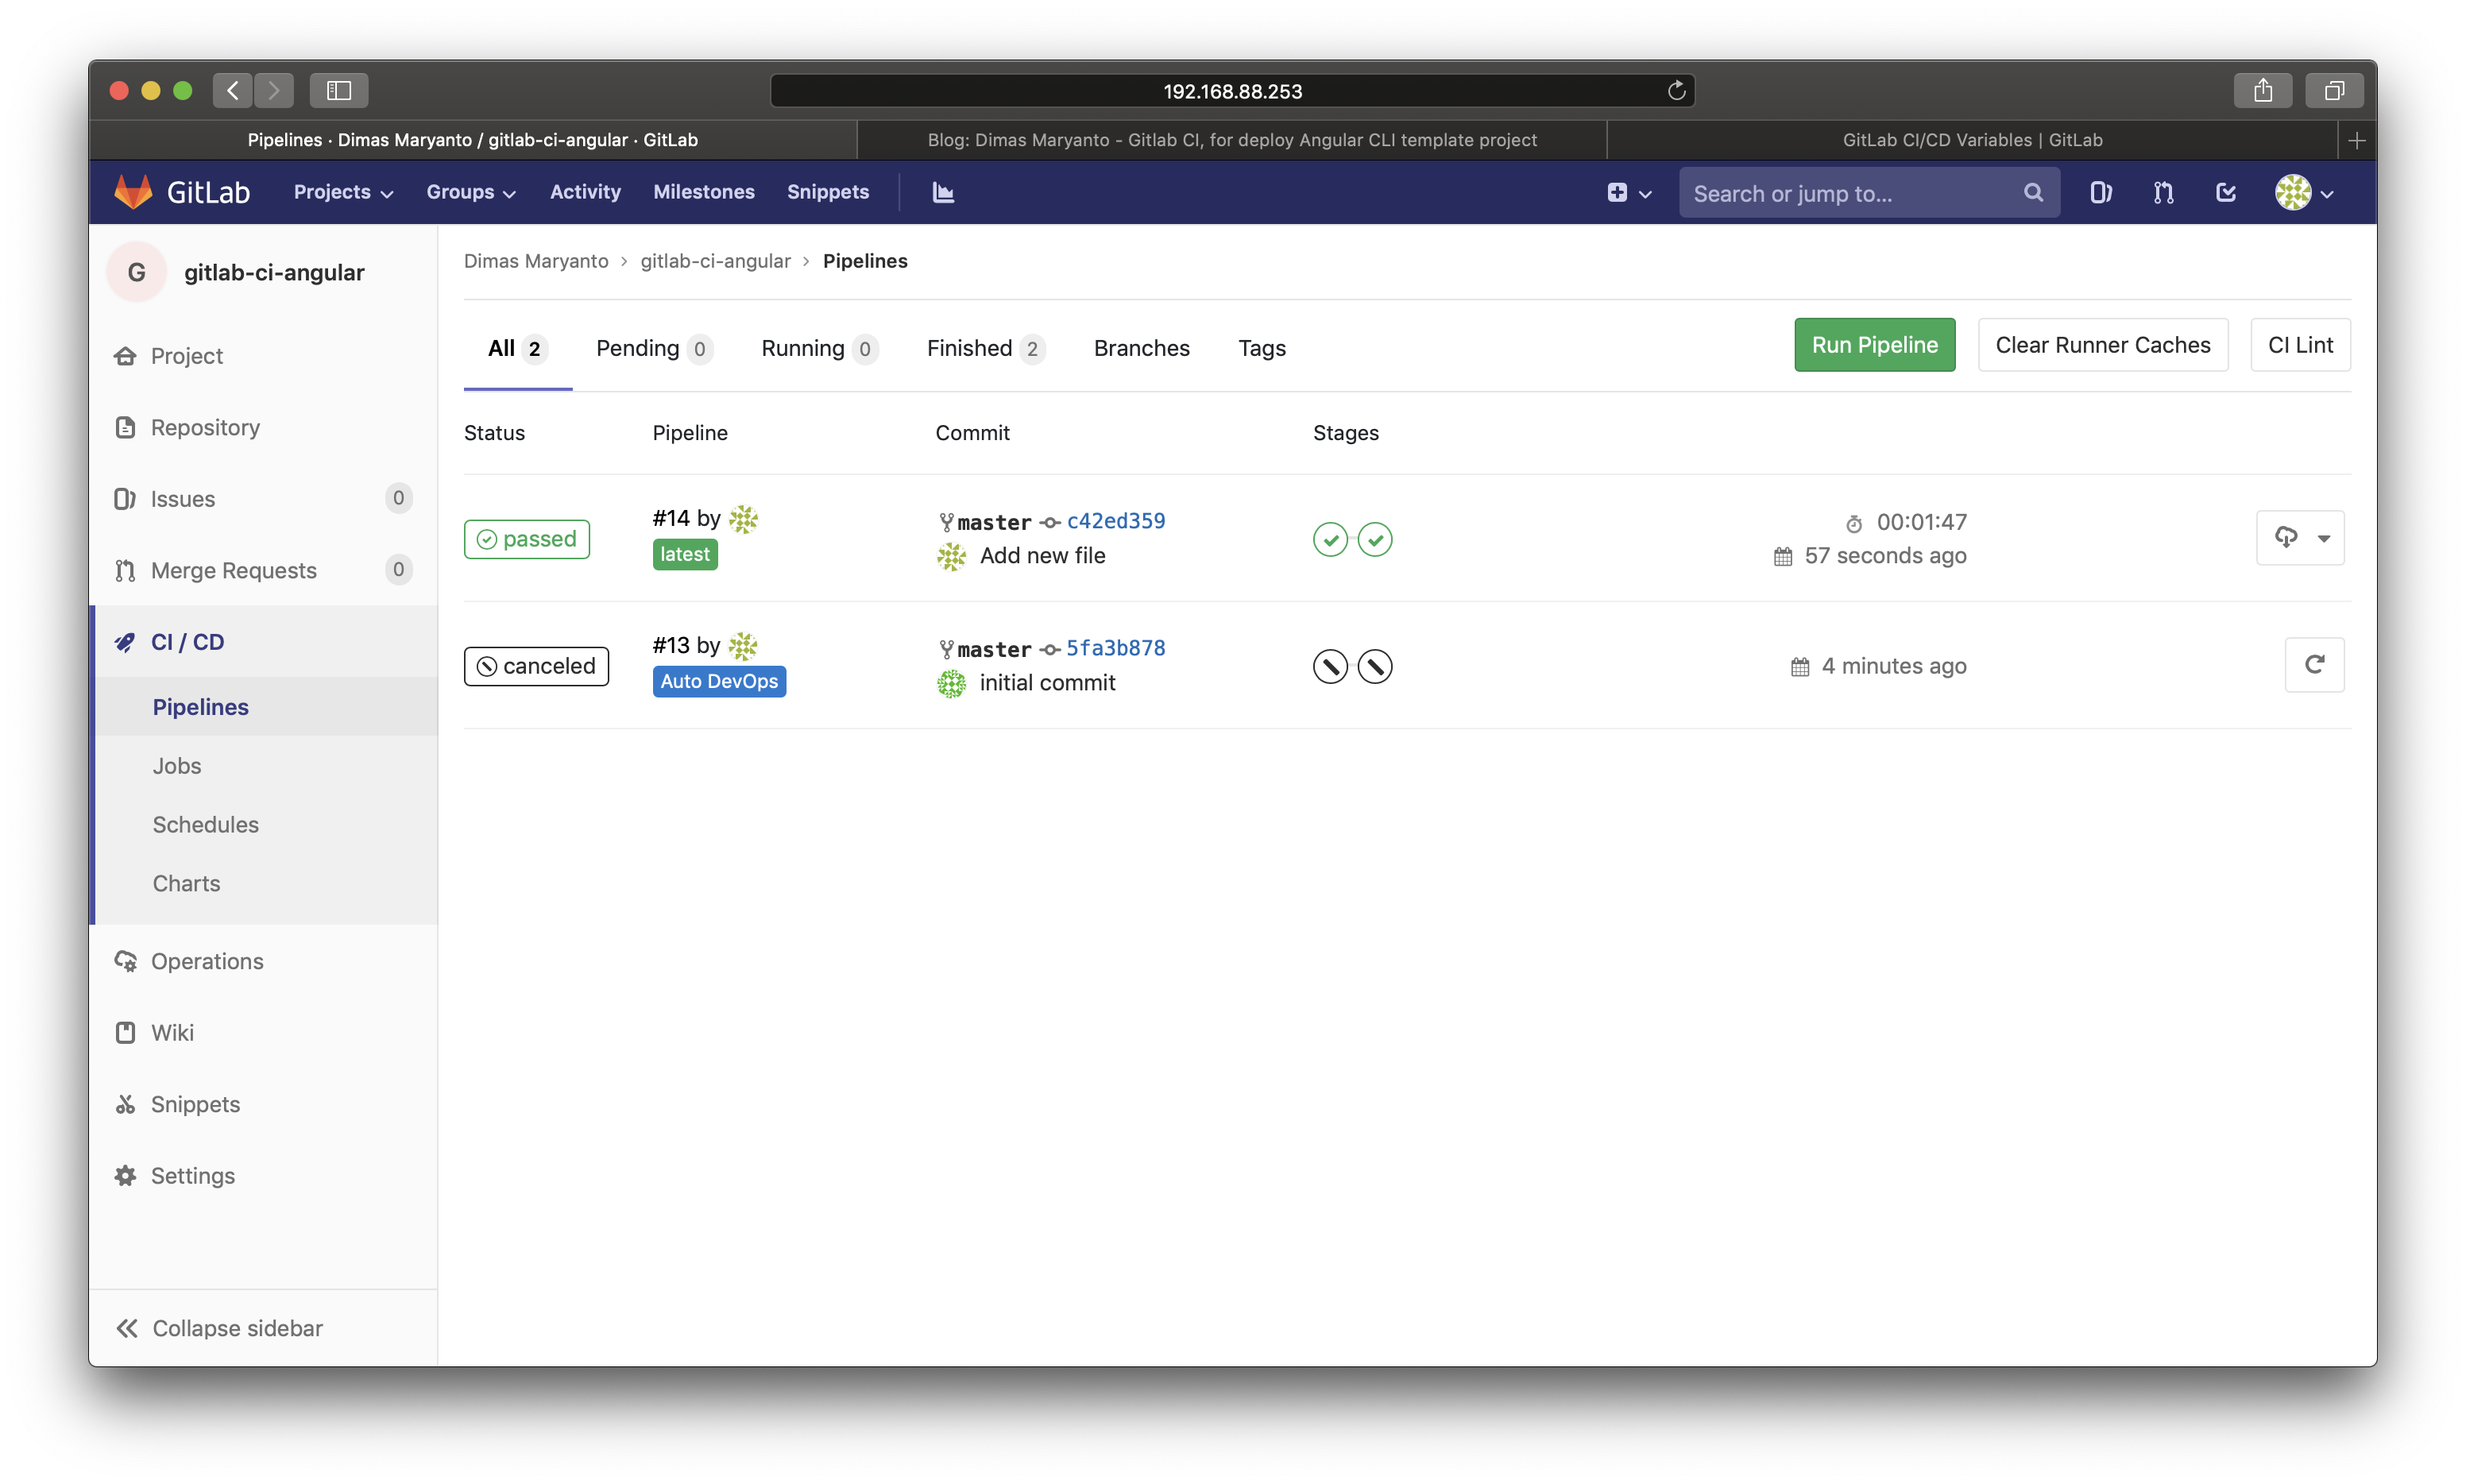Click the project avatar letter G
Viewport: 2466px width, 1484px height.
coord(137,272)
